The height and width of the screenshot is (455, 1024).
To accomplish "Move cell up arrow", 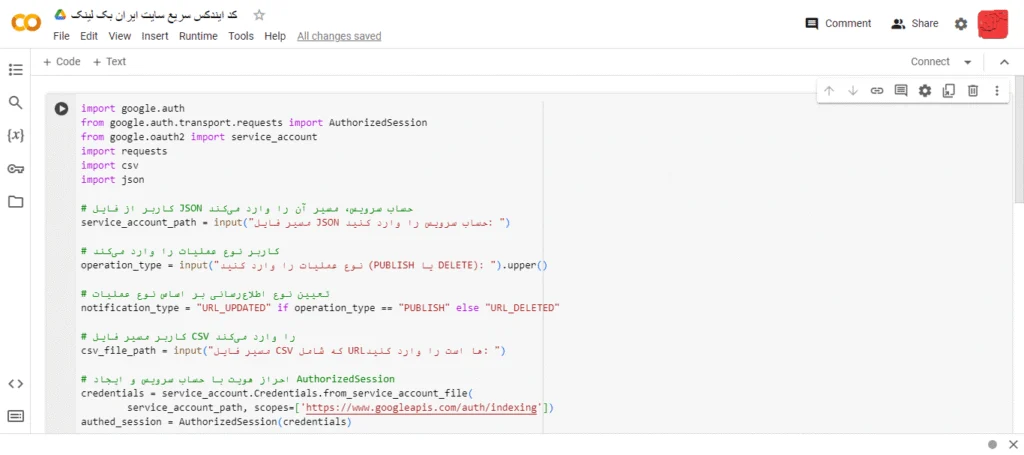I will coord(829,91).
